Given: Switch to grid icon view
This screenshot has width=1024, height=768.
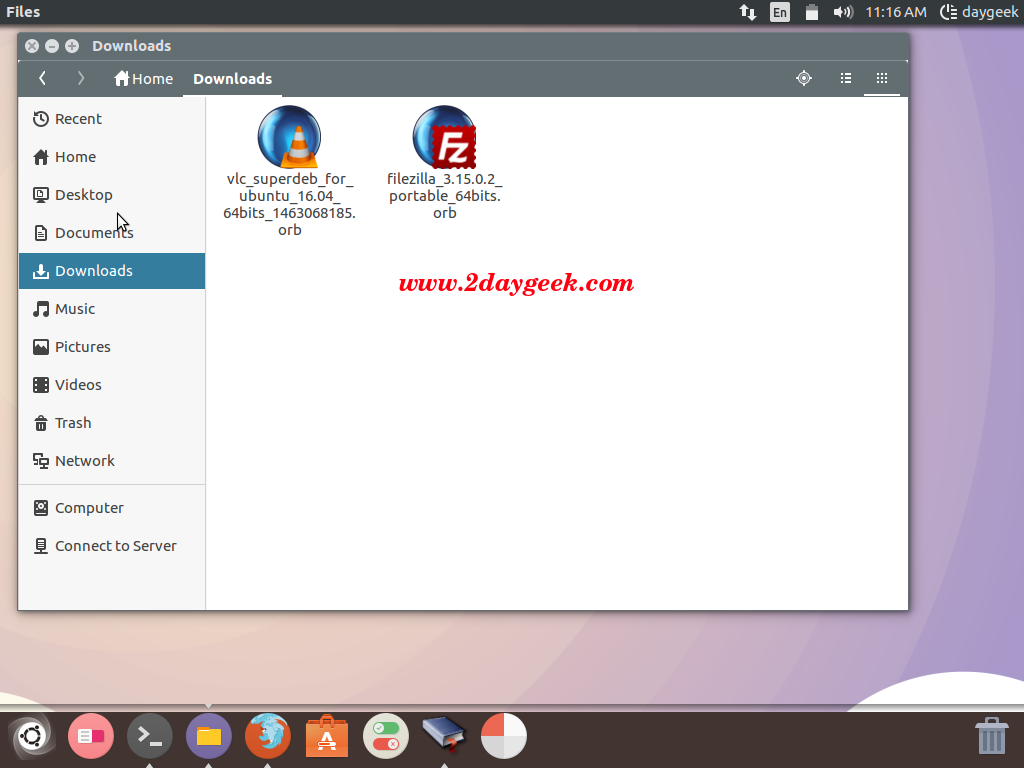Looking at the screenshot, I should tap(882, 78).
